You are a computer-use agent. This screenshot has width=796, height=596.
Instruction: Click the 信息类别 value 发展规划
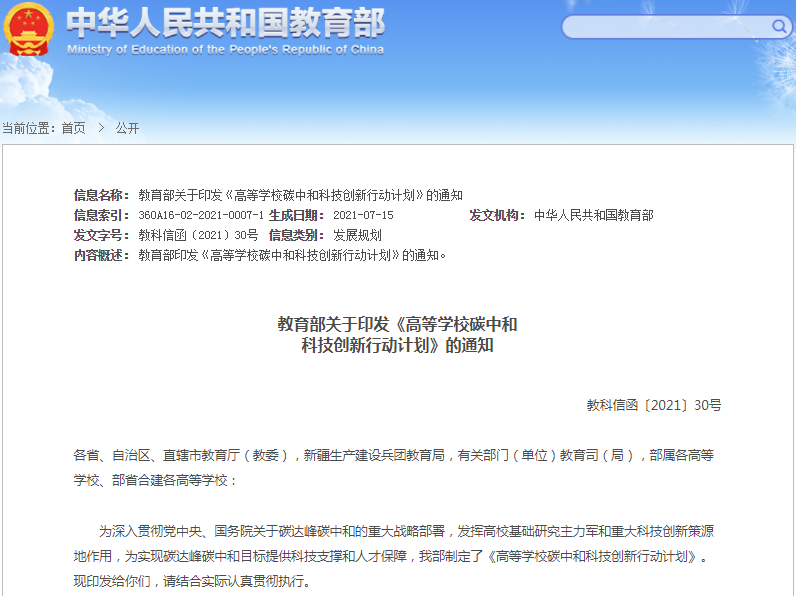click(x=357, y=235)
